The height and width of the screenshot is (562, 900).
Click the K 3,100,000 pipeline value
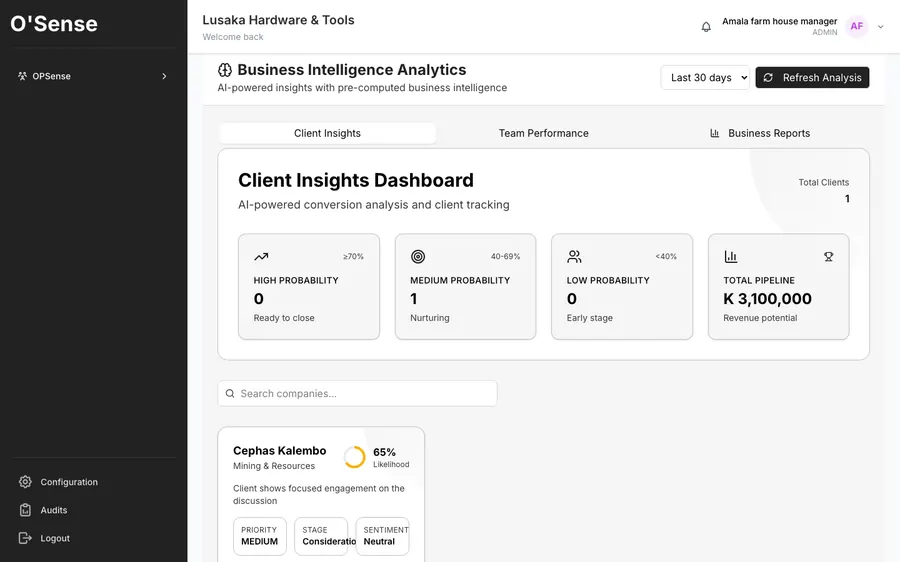[767, 299]
